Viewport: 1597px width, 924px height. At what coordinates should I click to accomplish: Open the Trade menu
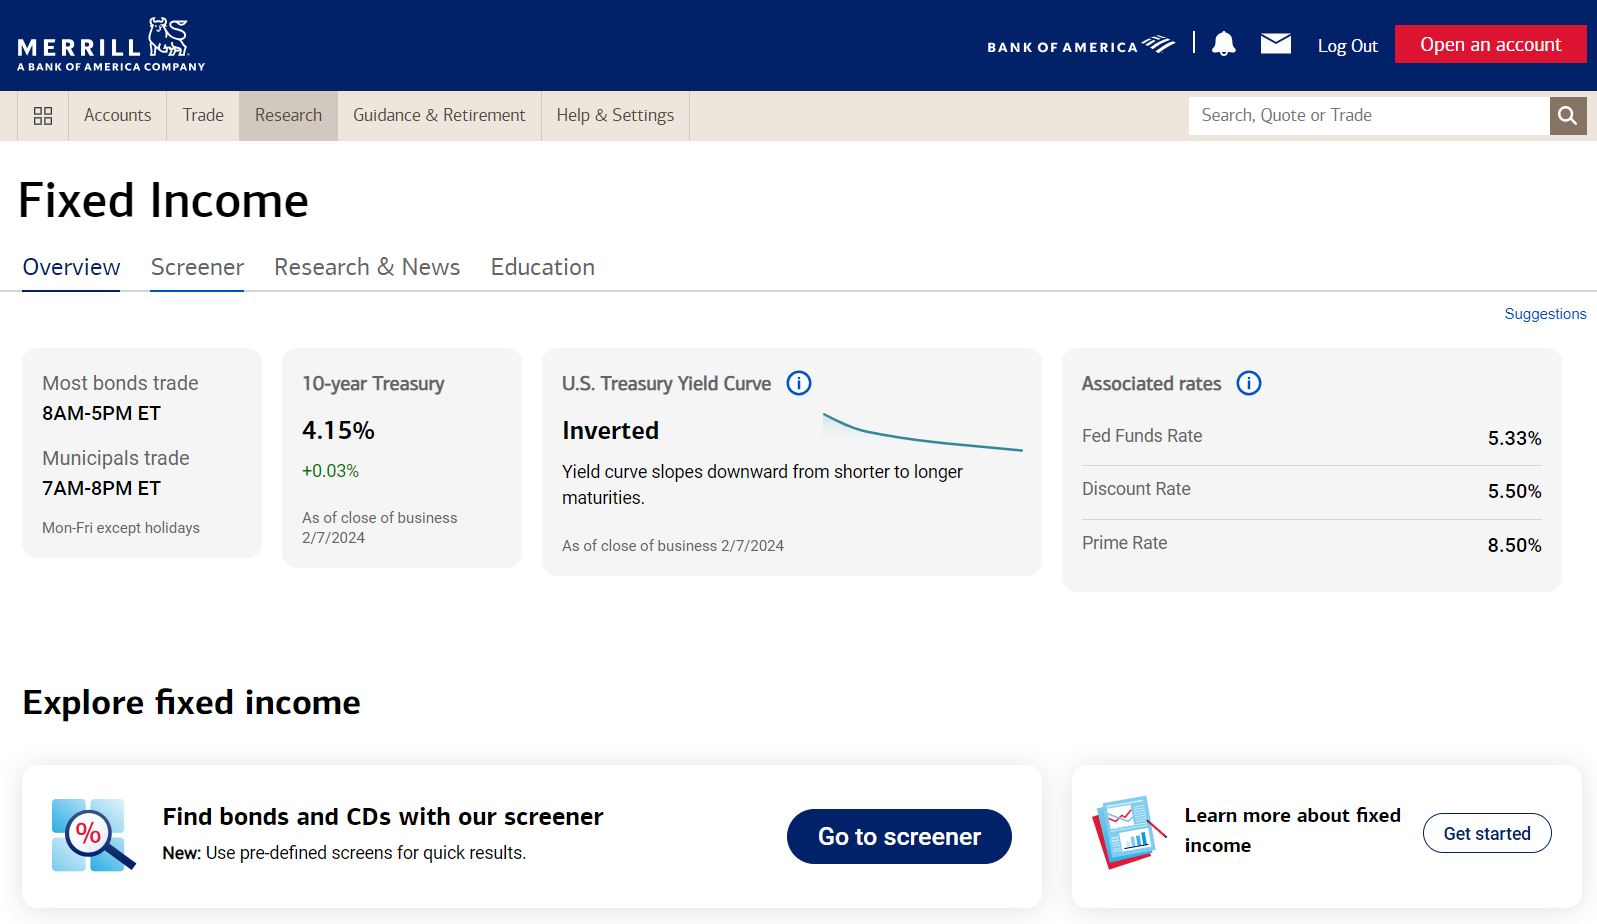point(203,116)
